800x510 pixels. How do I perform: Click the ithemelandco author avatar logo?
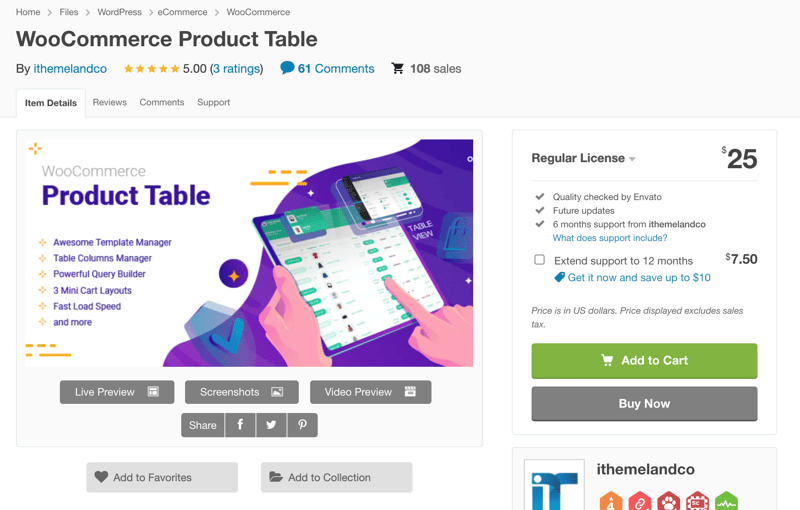click(x=554, y=486)
